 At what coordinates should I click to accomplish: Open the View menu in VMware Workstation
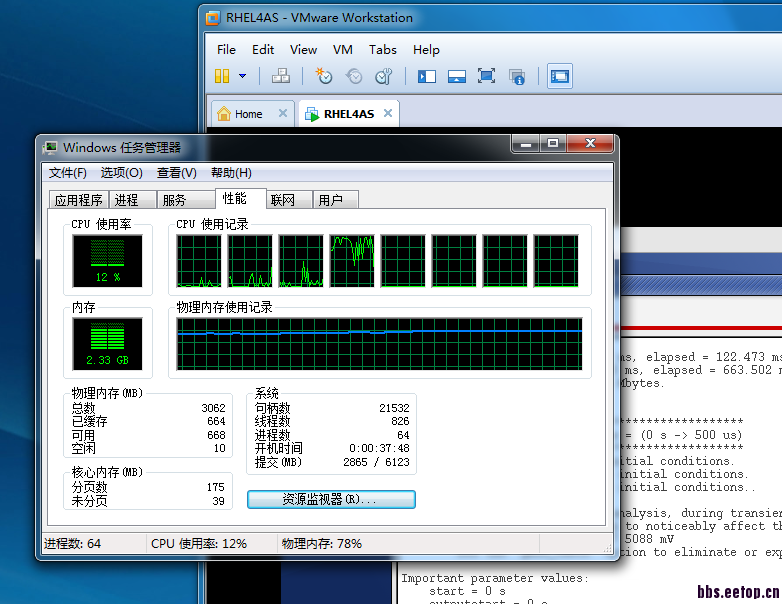tap(303, 50)
